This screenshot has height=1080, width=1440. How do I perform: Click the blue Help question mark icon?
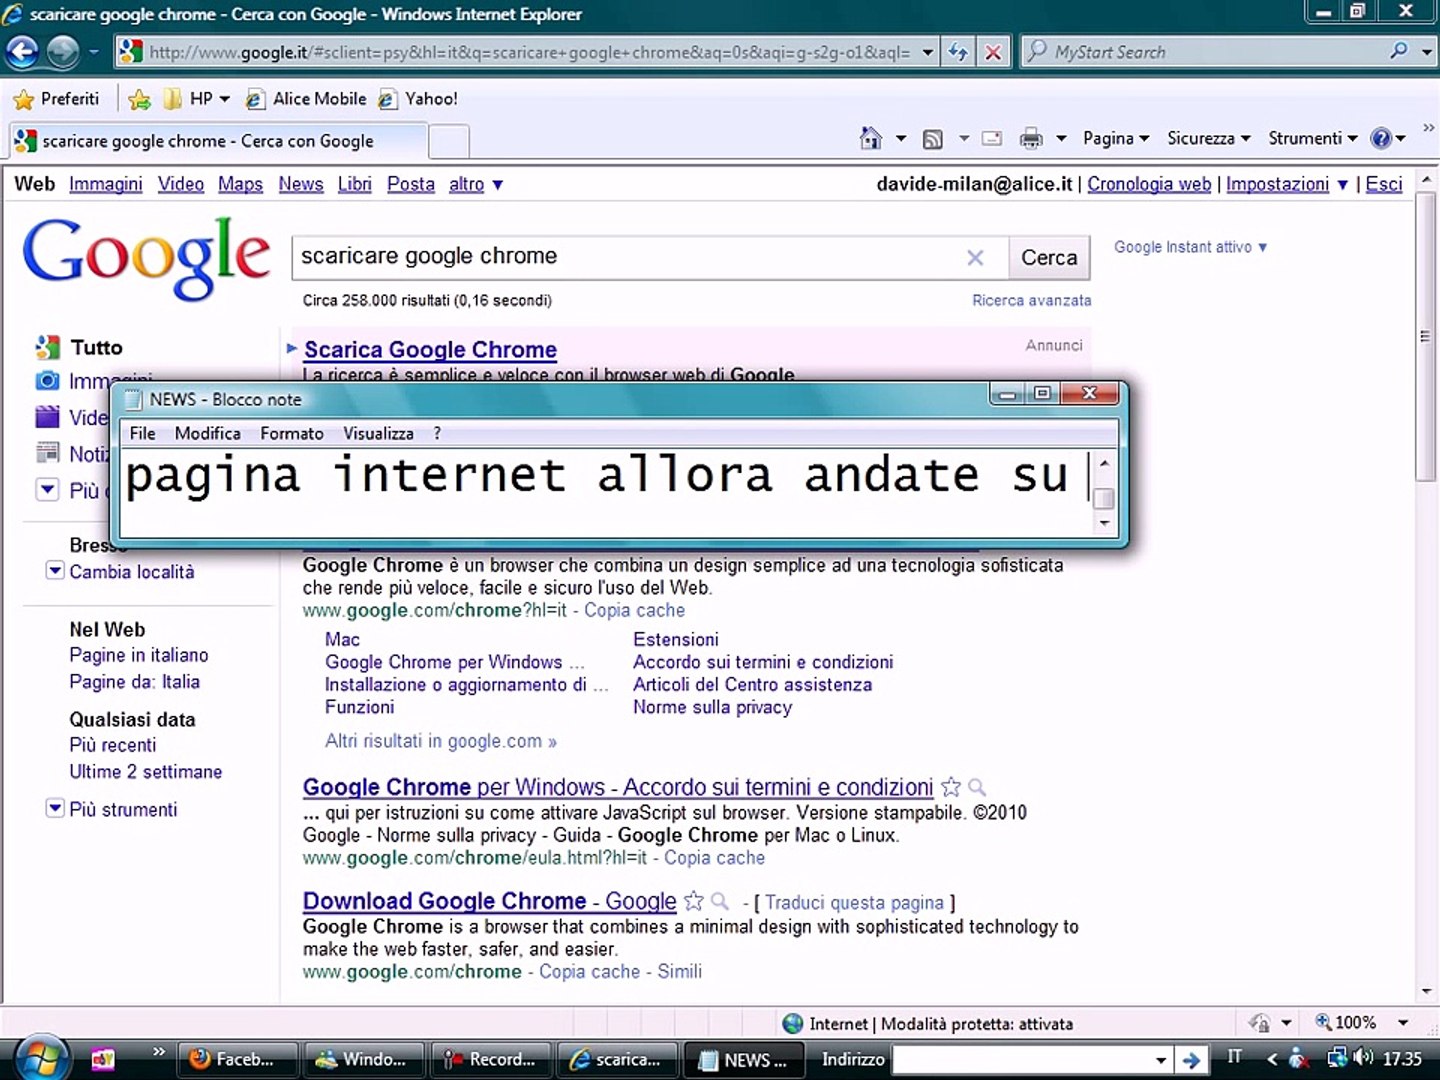point(1381,138)
